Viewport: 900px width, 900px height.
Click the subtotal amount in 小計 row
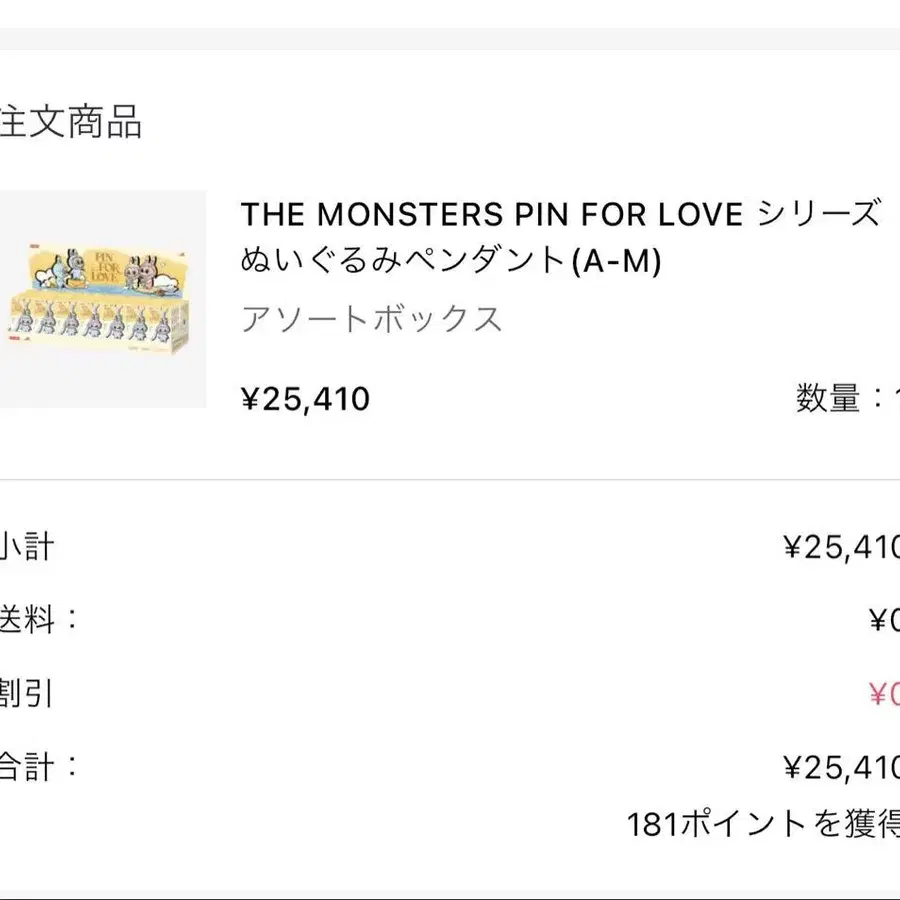840,547
